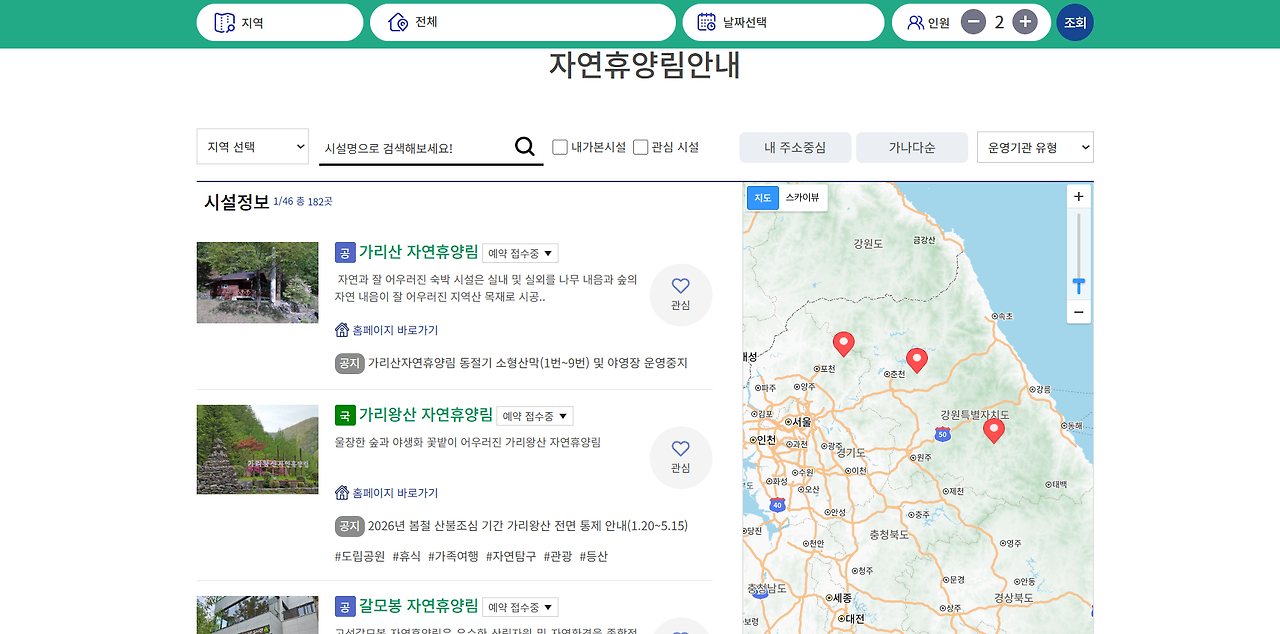1280x634 pixels.
Task: Open the 지역 region selector in top bar
Action: pos(280,22)
